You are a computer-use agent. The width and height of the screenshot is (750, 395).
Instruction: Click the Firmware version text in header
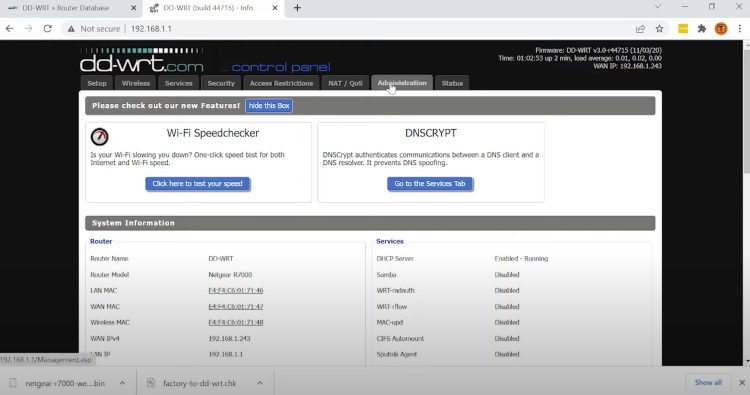pyautogui.click(x=598, y=50)
